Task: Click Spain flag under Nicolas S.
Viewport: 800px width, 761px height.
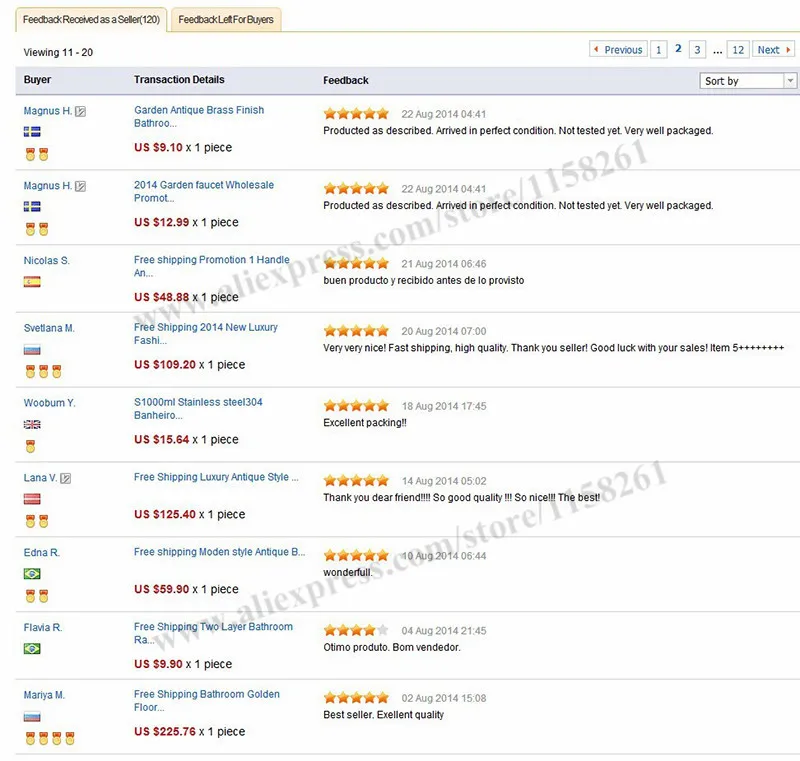Action: (x=32, y=282)
